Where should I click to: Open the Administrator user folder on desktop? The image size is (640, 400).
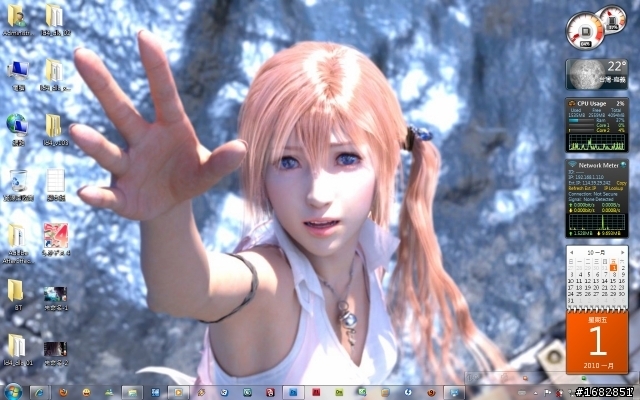[17, 20]
